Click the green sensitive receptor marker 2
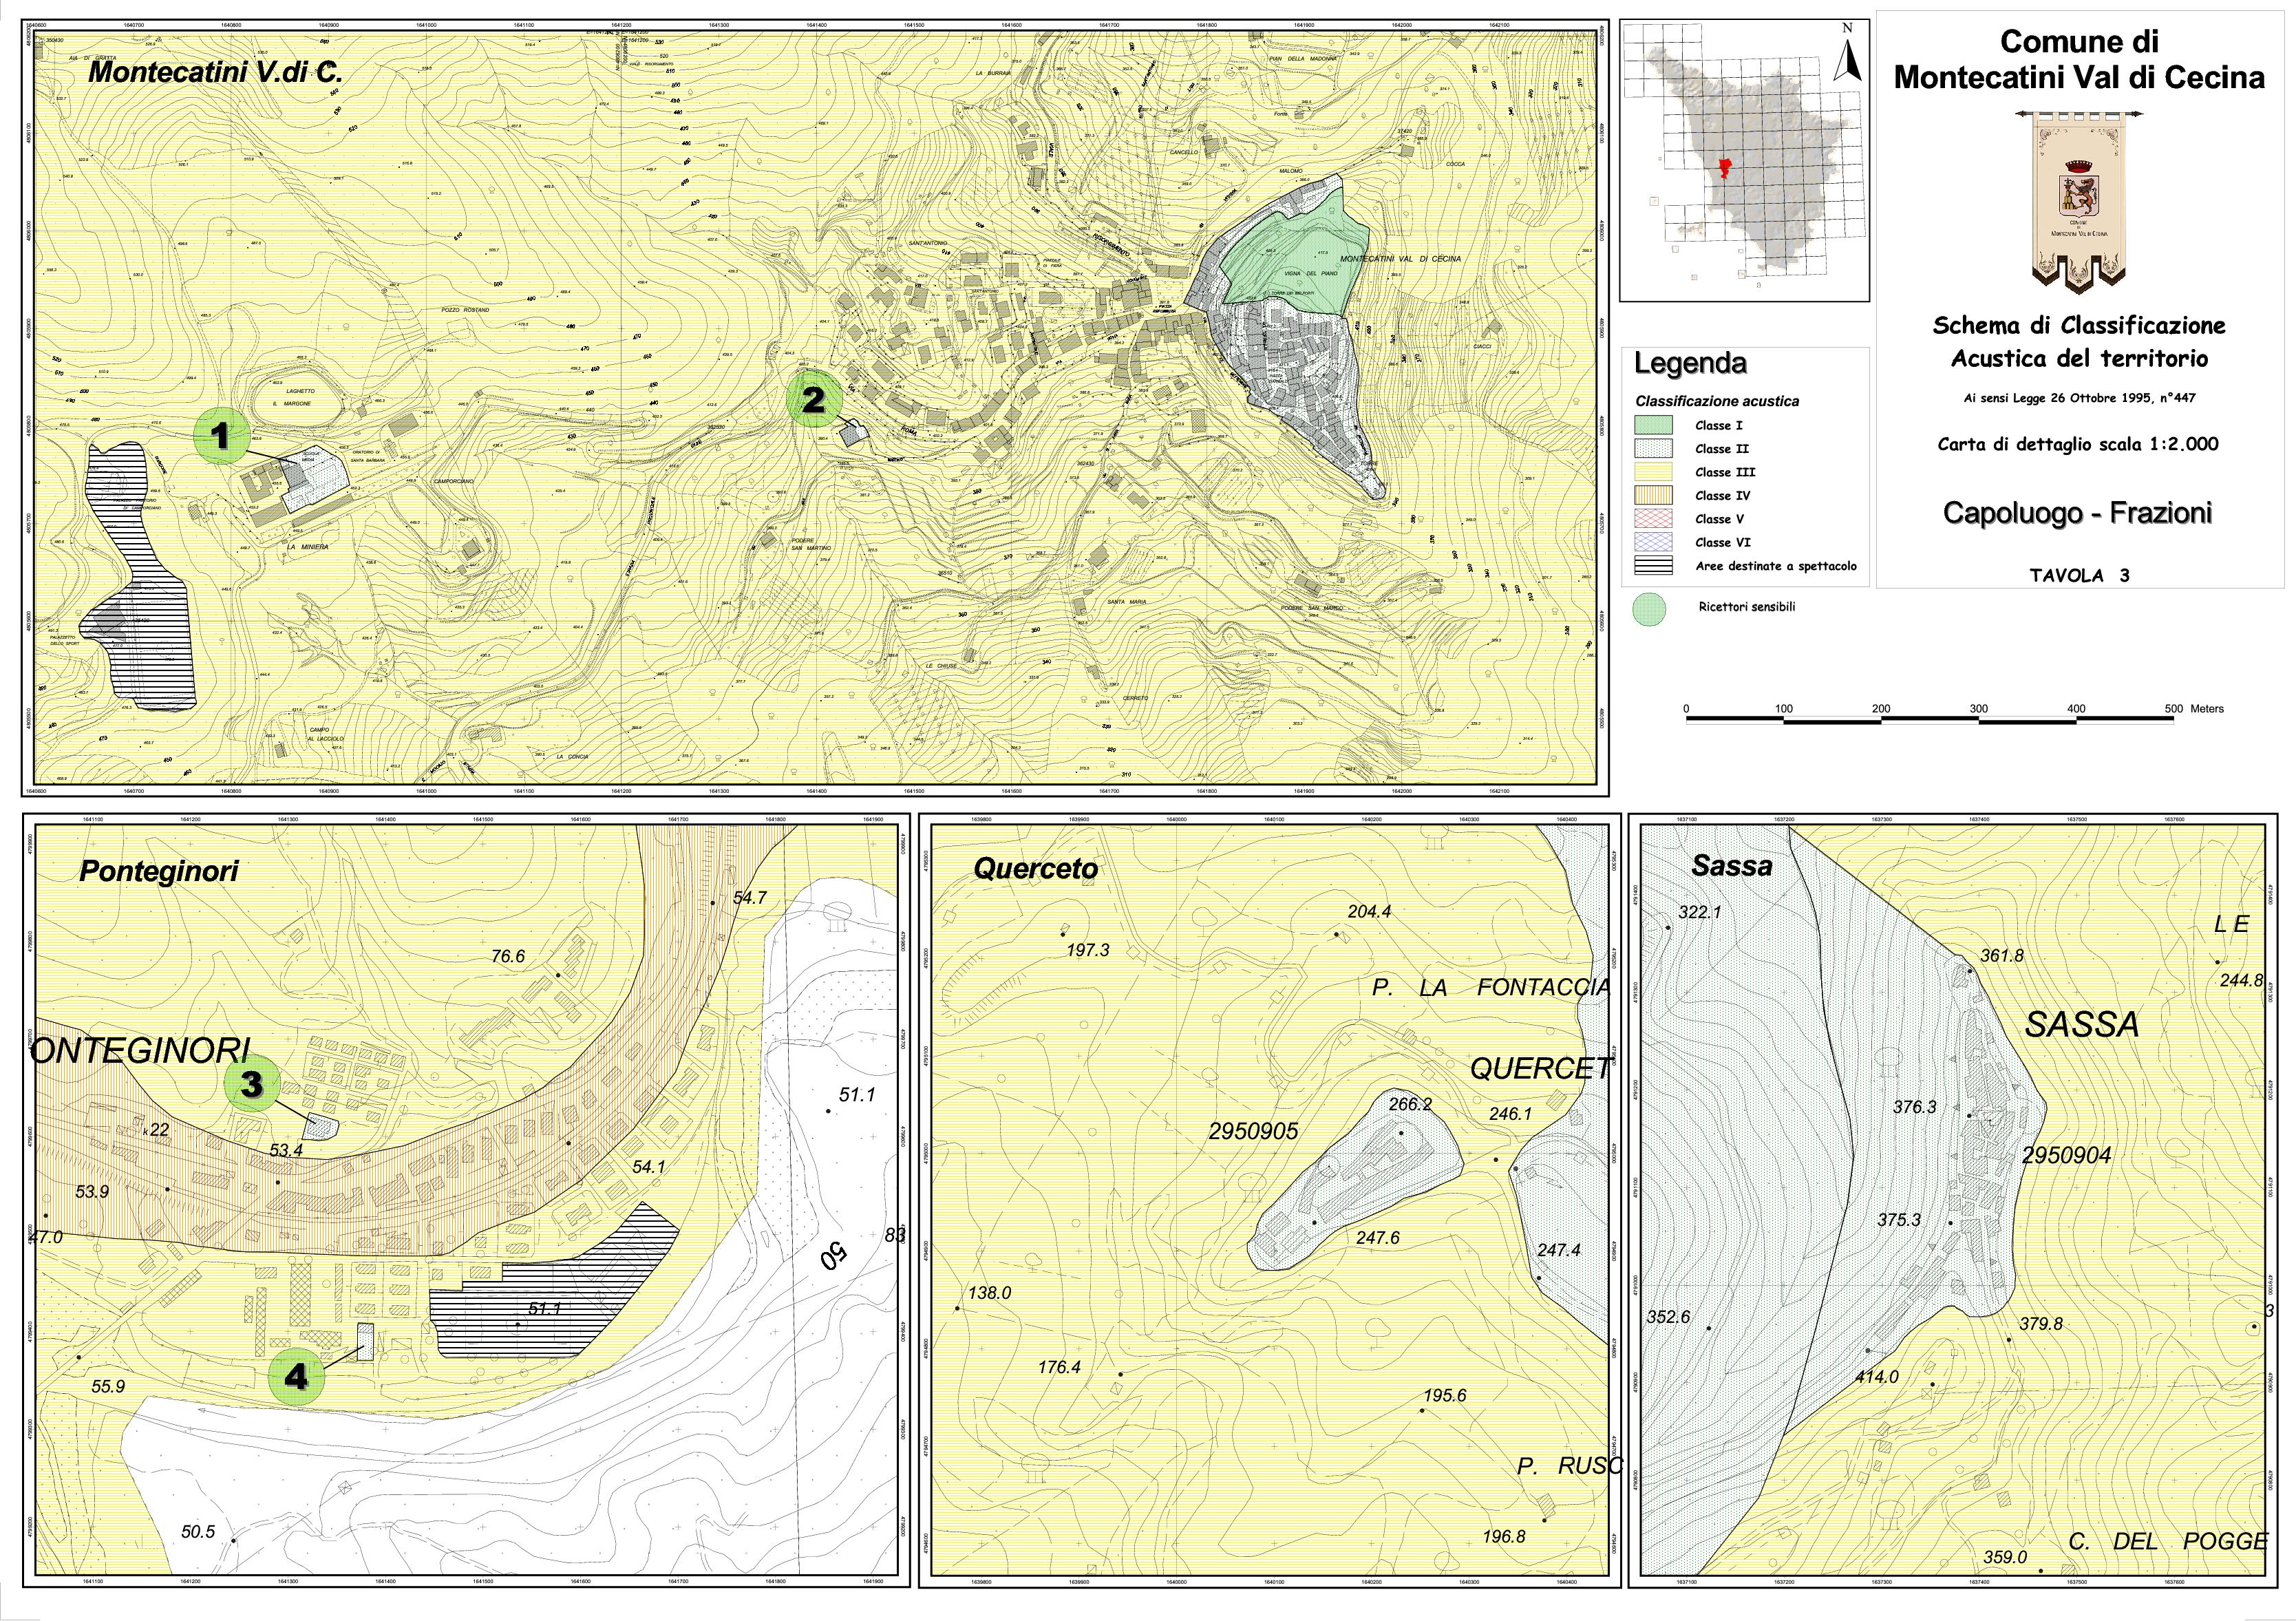Screen dimensions: 2296x1621 [x=814, y=399]
